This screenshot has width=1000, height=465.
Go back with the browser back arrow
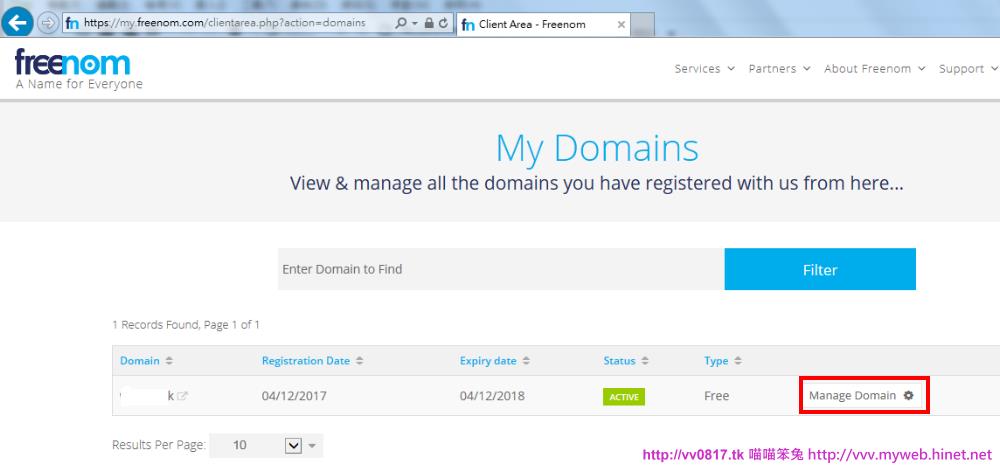17,24
